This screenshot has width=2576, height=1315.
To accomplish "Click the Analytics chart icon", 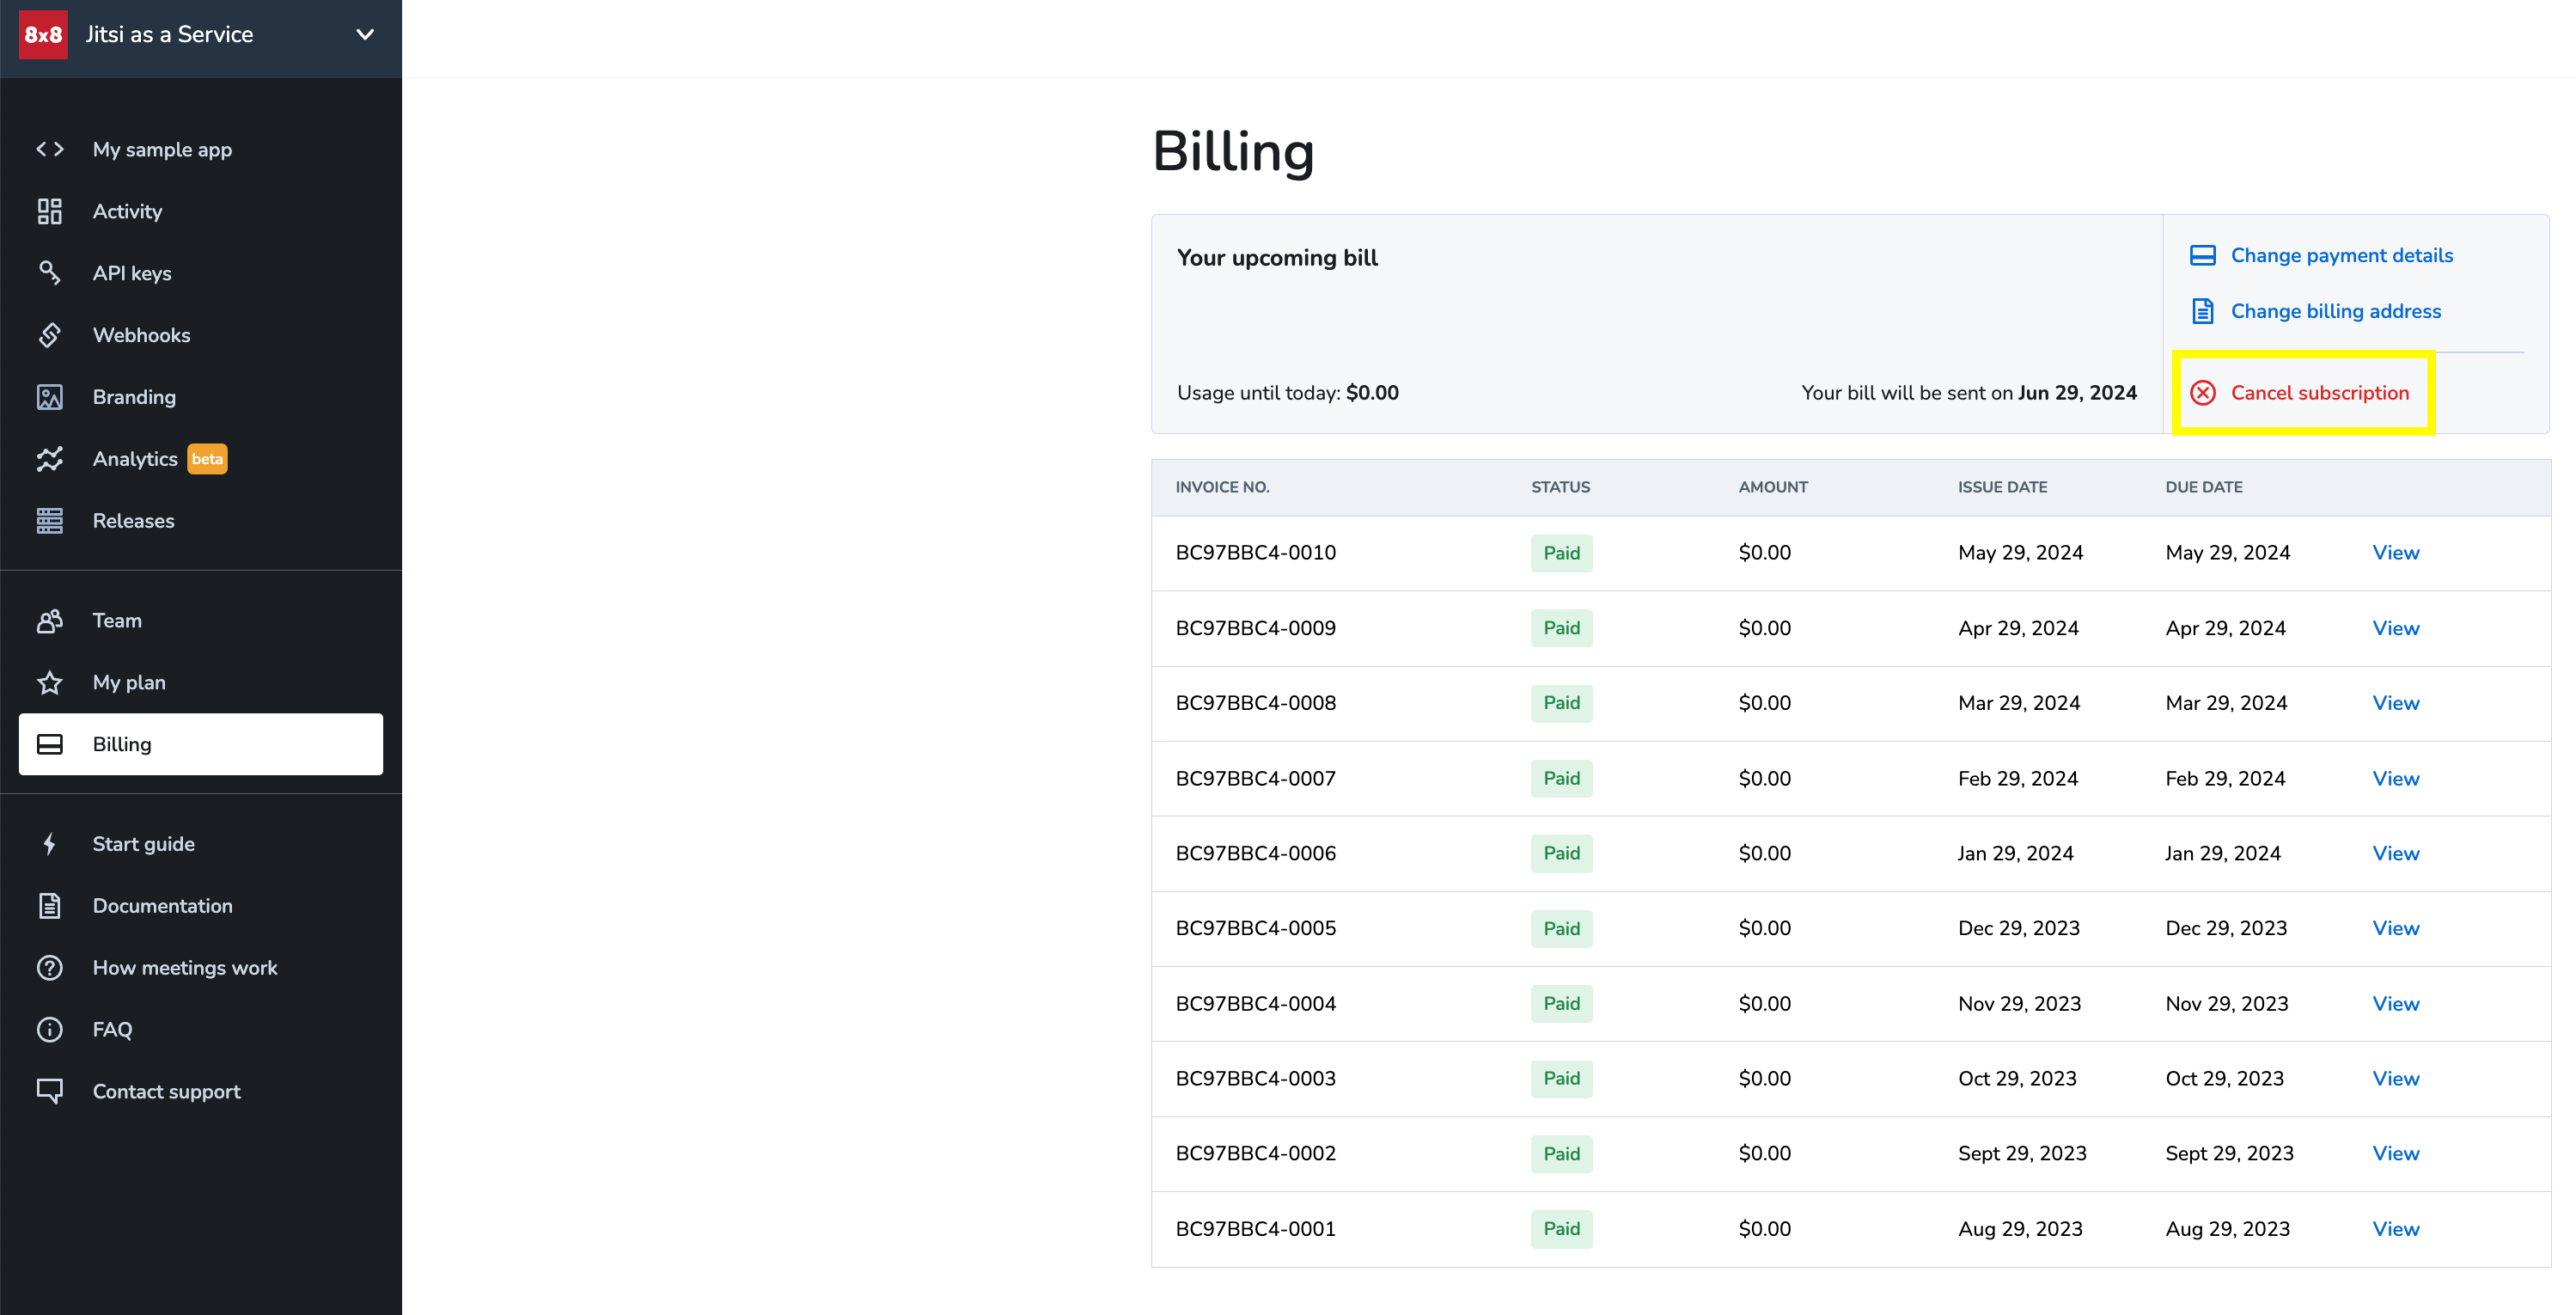I will click(49, 459).
